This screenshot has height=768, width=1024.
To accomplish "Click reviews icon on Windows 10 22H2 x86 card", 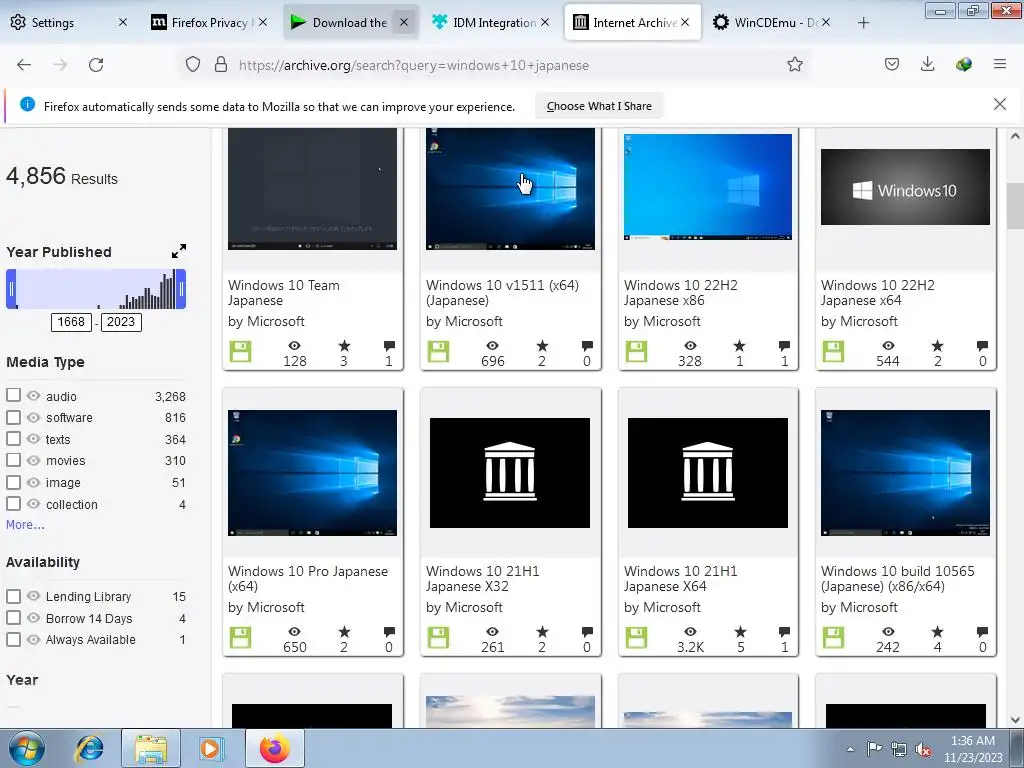I will [x=784, y=345].
